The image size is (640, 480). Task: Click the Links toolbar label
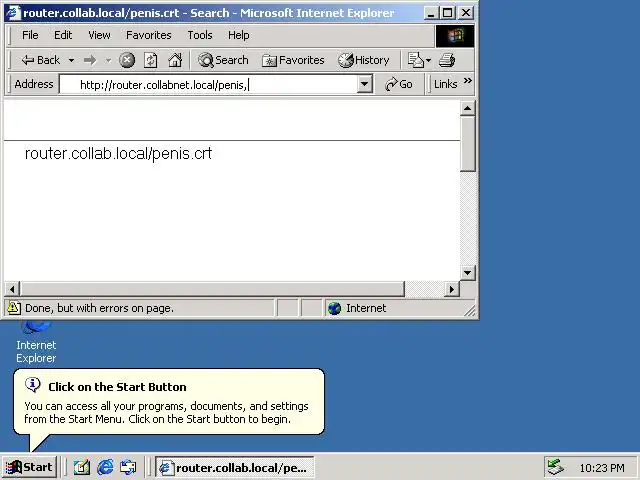[x=445, y=84]
